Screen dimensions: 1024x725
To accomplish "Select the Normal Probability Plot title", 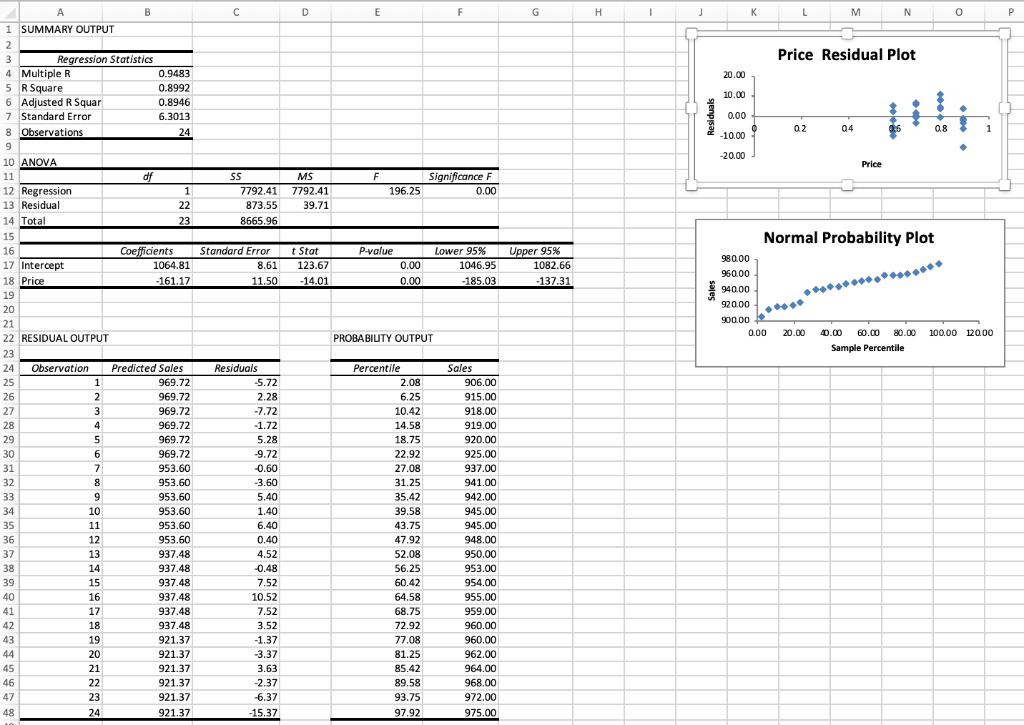I will click(x=848, y=238).
